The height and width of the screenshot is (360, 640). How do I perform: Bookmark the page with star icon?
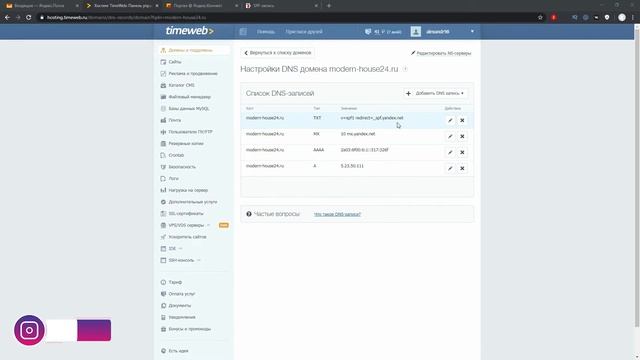(540, 18)
